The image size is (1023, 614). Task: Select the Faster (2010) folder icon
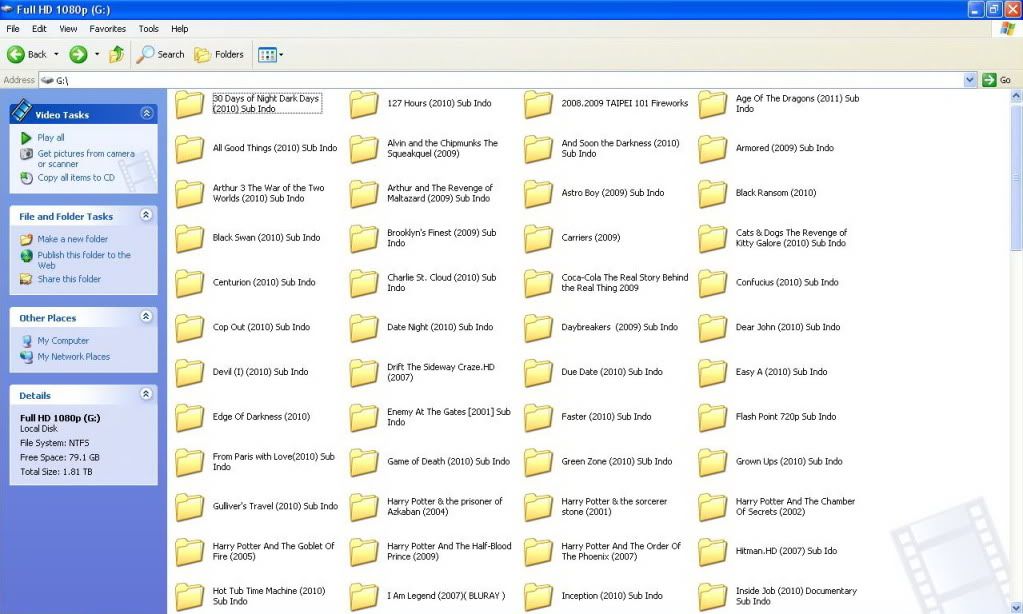538,417
